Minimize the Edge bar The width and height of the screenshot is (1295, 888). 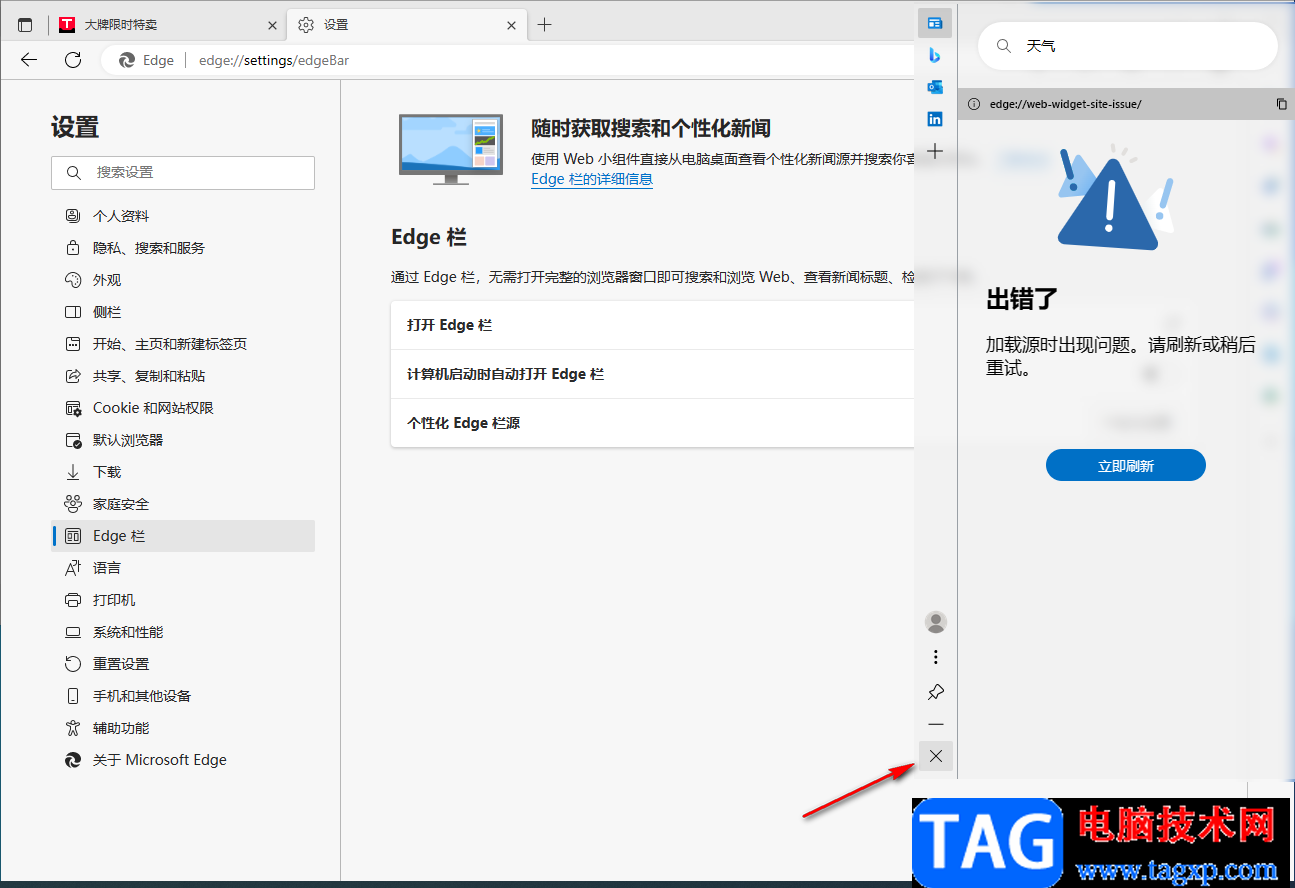936,724
